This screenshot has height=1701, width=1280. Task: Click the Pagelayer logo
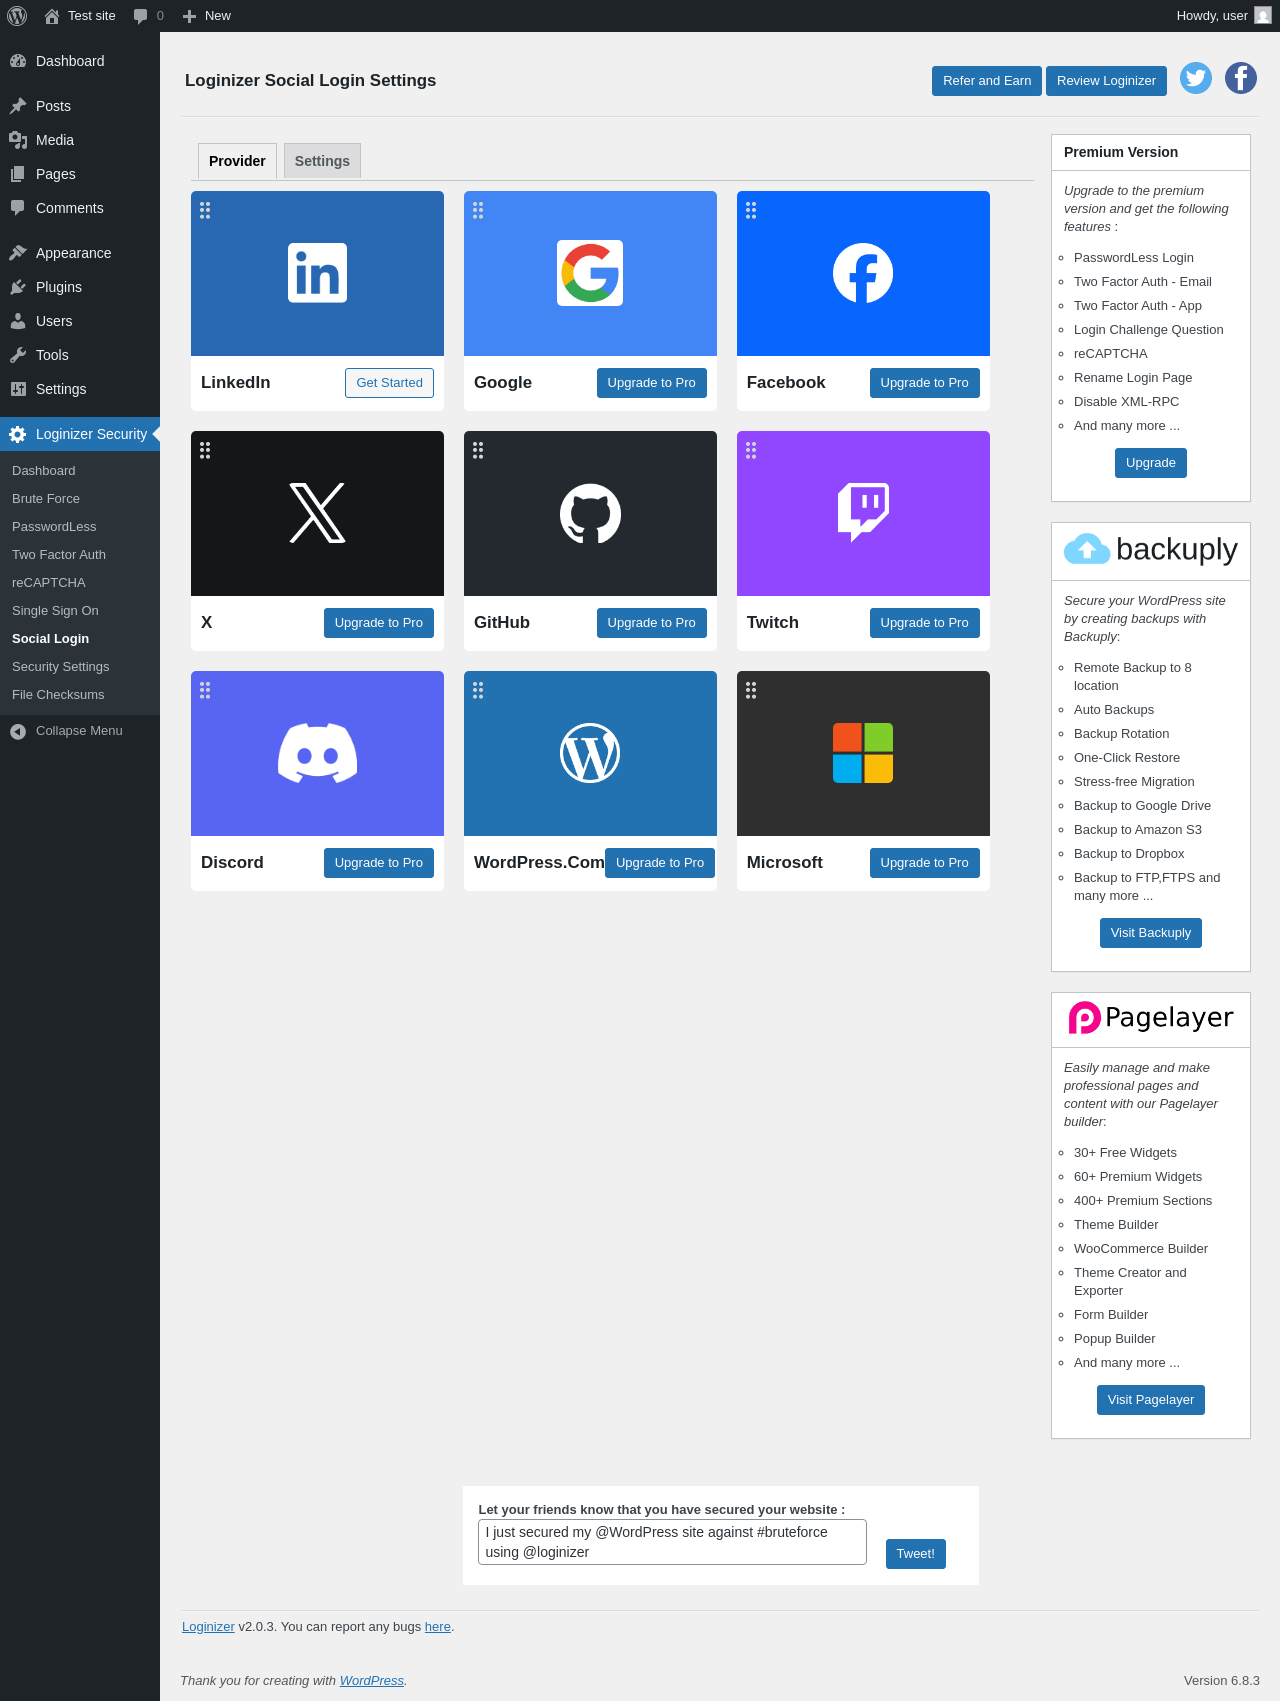pos(1151,1018)
